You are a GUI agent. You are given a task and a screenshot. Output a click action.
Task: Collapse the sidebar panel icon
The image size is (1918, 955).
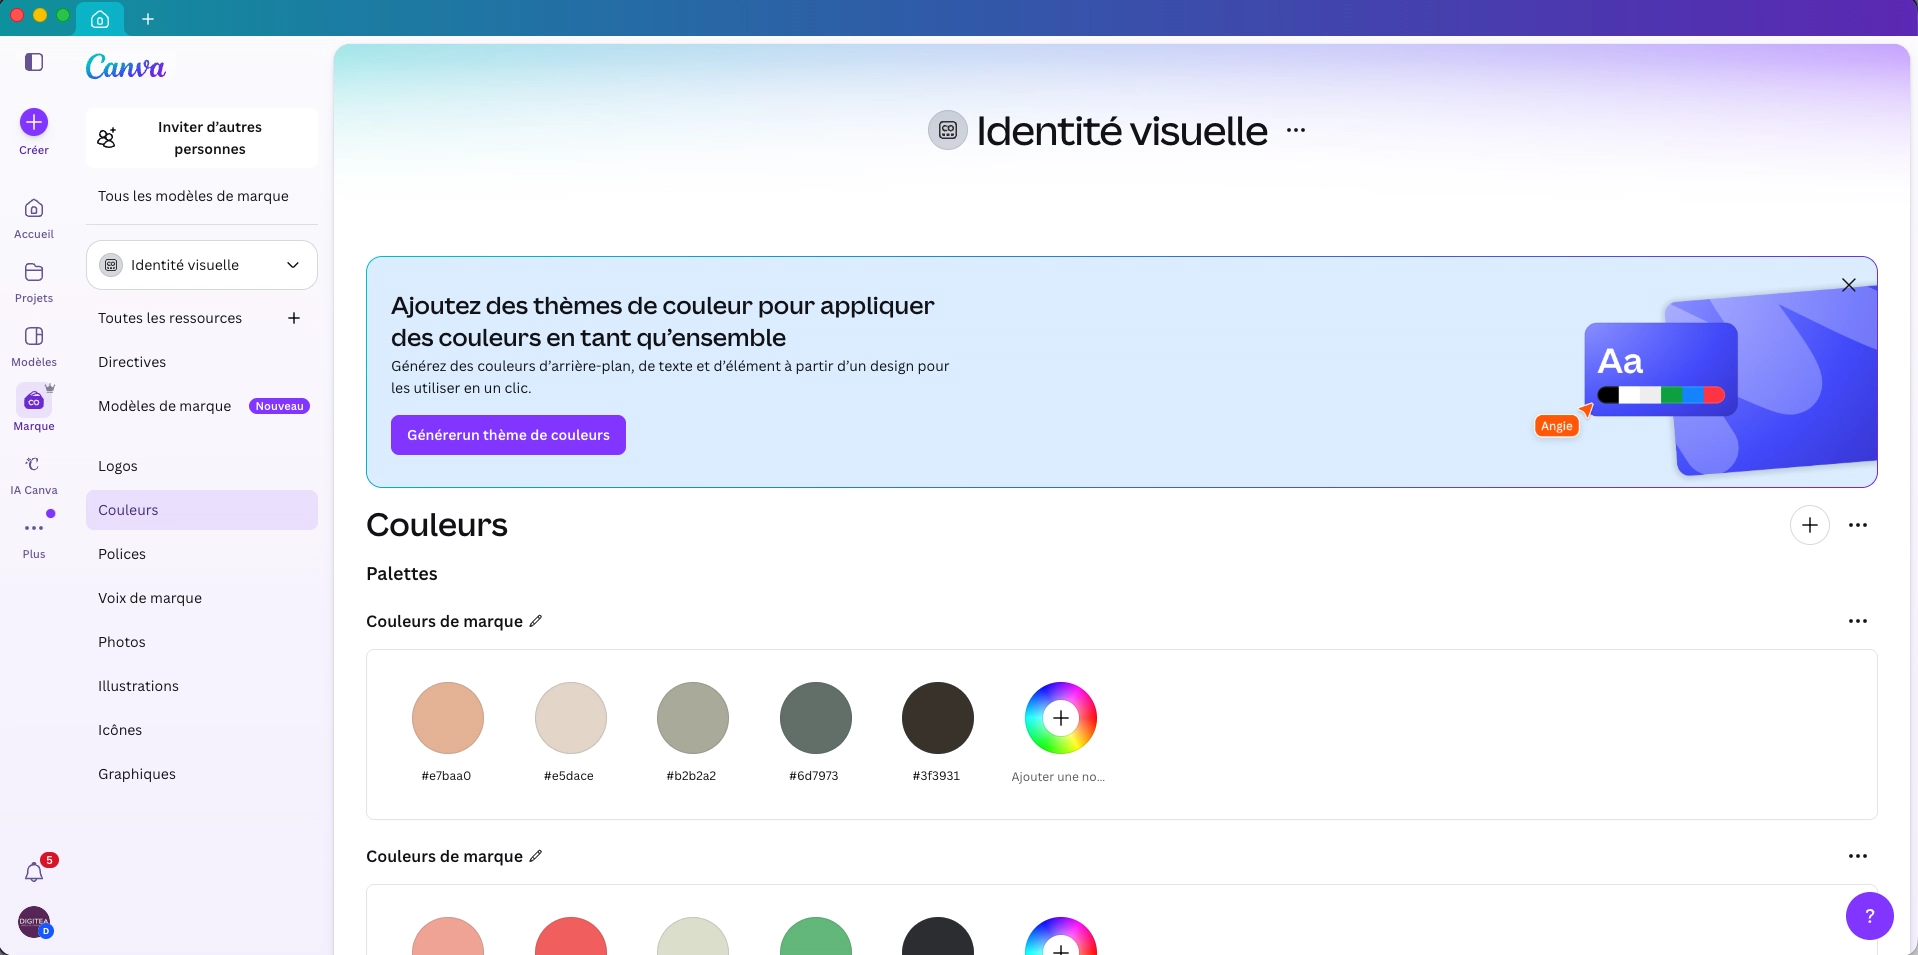[x=34, y=62]
